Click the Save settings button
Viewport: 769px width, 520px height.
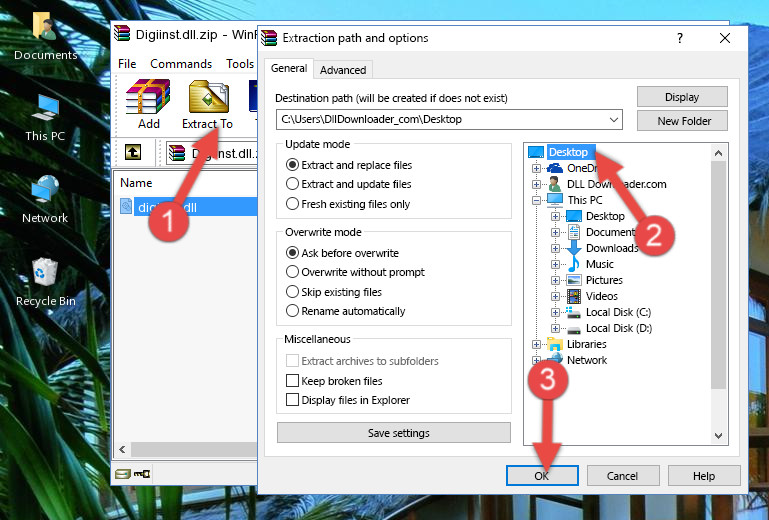pos(394,433)
